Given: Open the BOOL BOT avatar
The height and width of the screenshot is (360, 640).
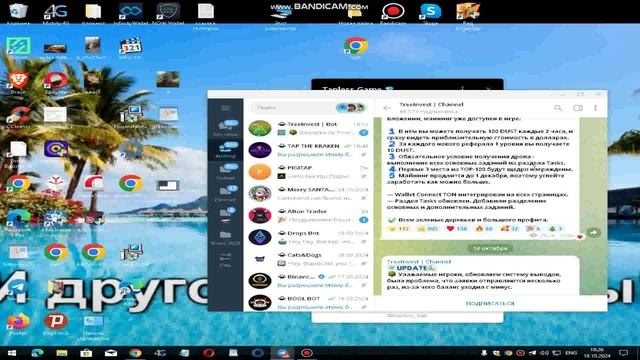Looking at the screenshot, I should pos(260,302).
